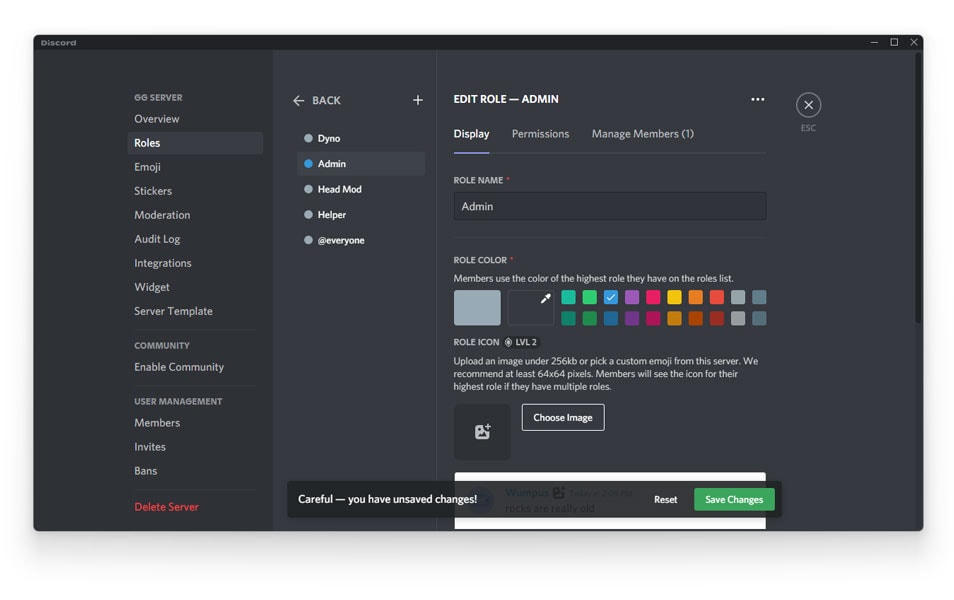954x600 pixels.
Task: Click the Choose Image button
Action: (x=563, y=417)
